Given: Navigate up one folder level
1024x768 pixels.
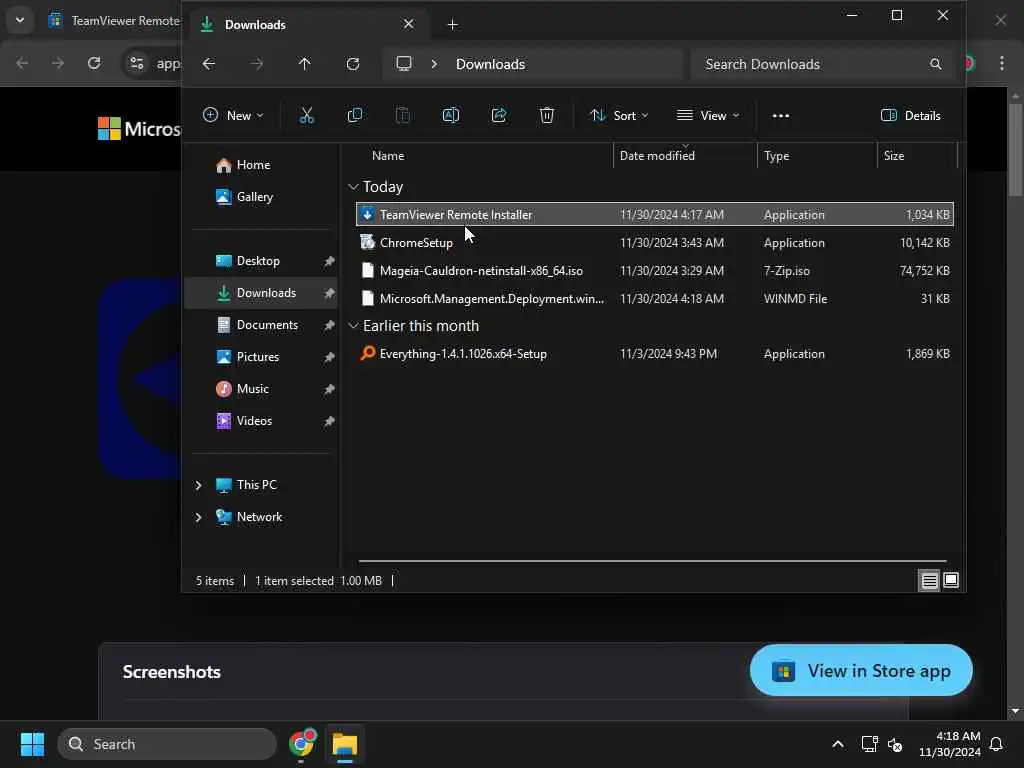Looking at the screenshot, I should (x=305, y=64).
